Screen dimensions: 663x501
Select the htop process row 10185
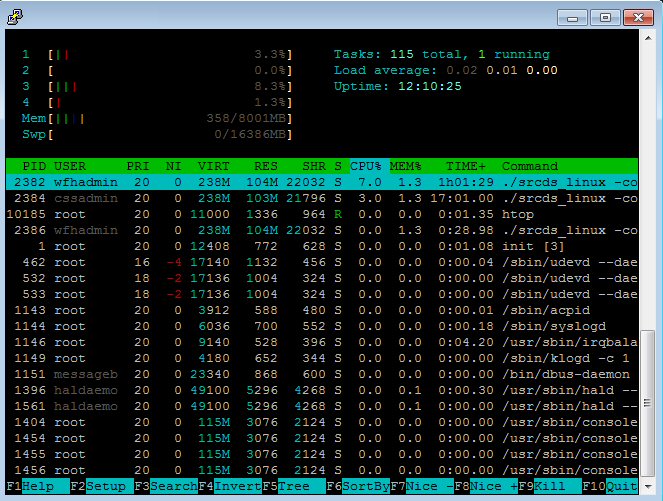coord(322,214)
